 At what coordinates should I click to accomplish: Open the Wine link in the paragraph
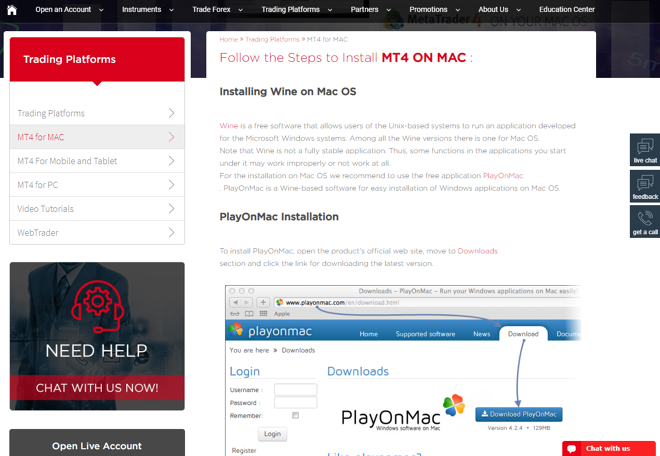pyautogui.click(x=229, y=125)
